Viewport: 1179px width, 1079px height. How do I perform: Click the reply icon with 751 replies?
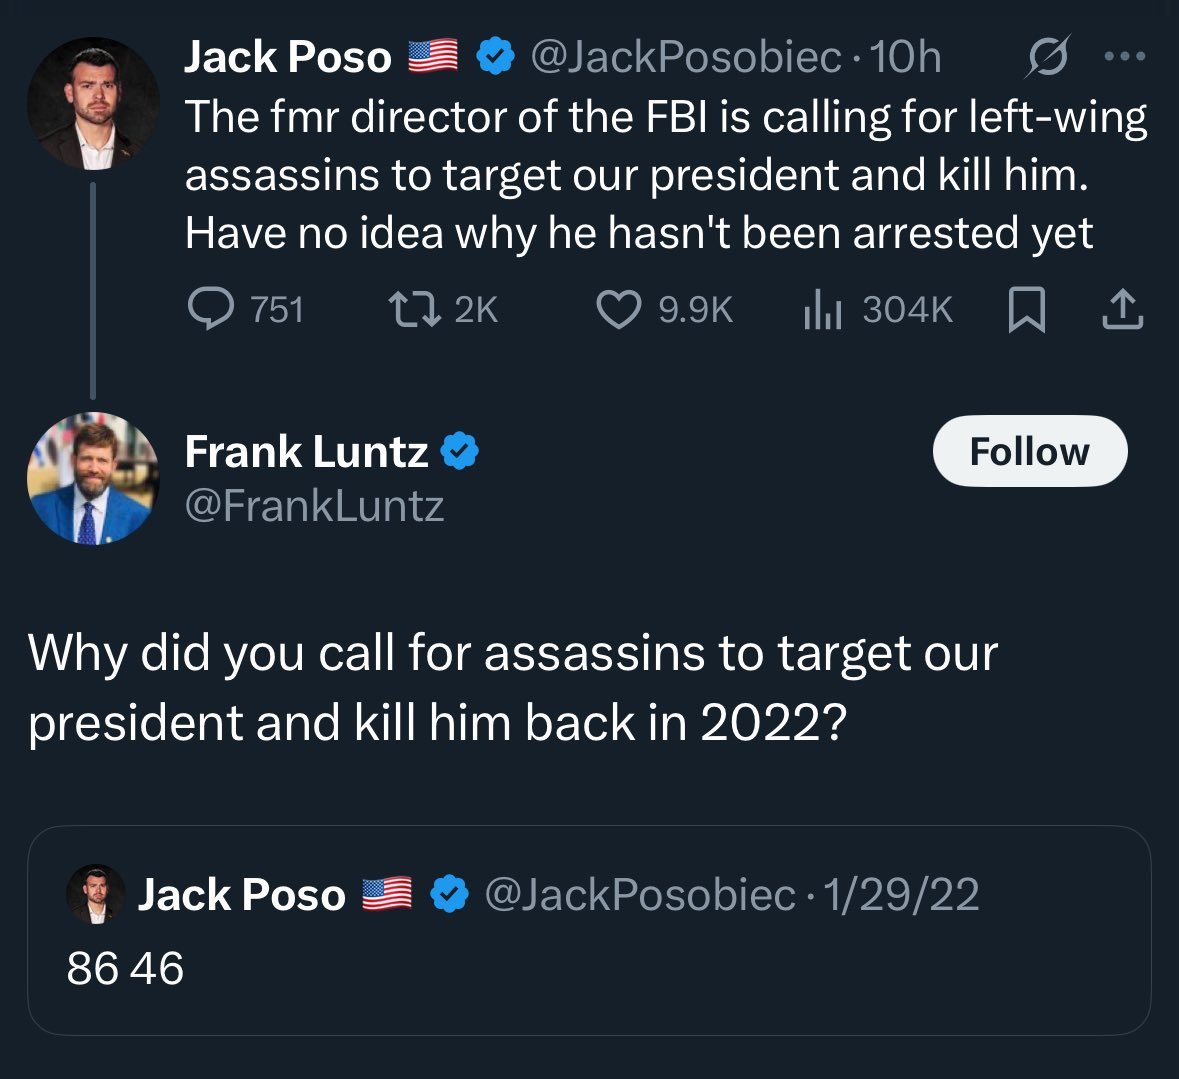point(210,309)
